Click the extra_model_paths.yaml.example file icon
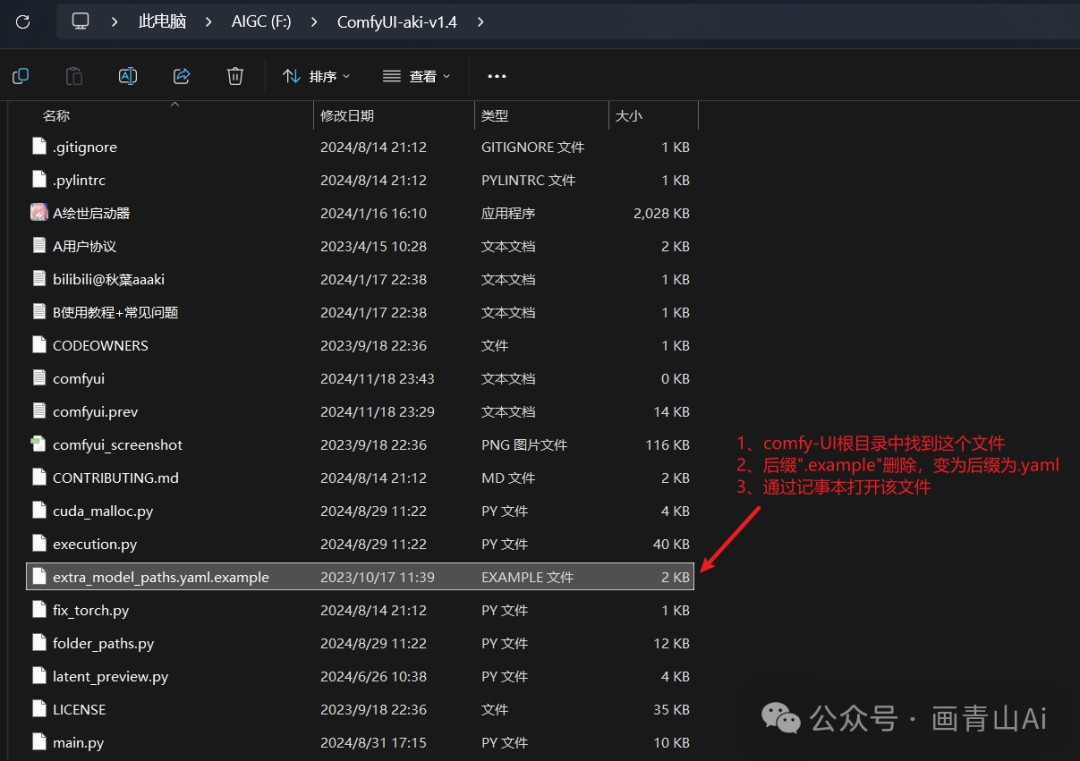1080x761 pixels. tap(39, 576)
